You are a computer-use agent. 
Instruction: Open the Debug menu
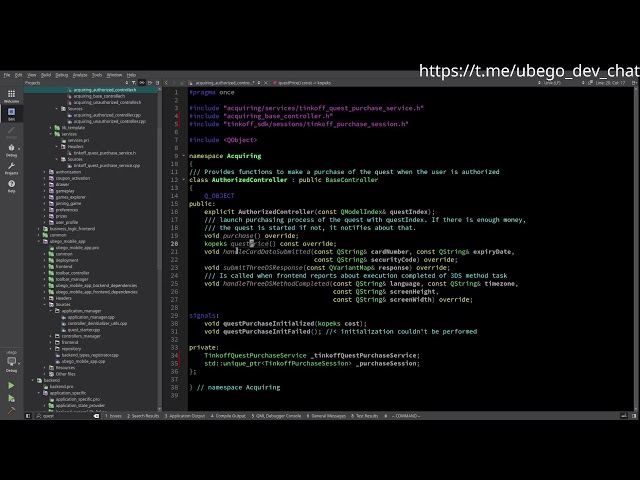(x=62, y=75)
